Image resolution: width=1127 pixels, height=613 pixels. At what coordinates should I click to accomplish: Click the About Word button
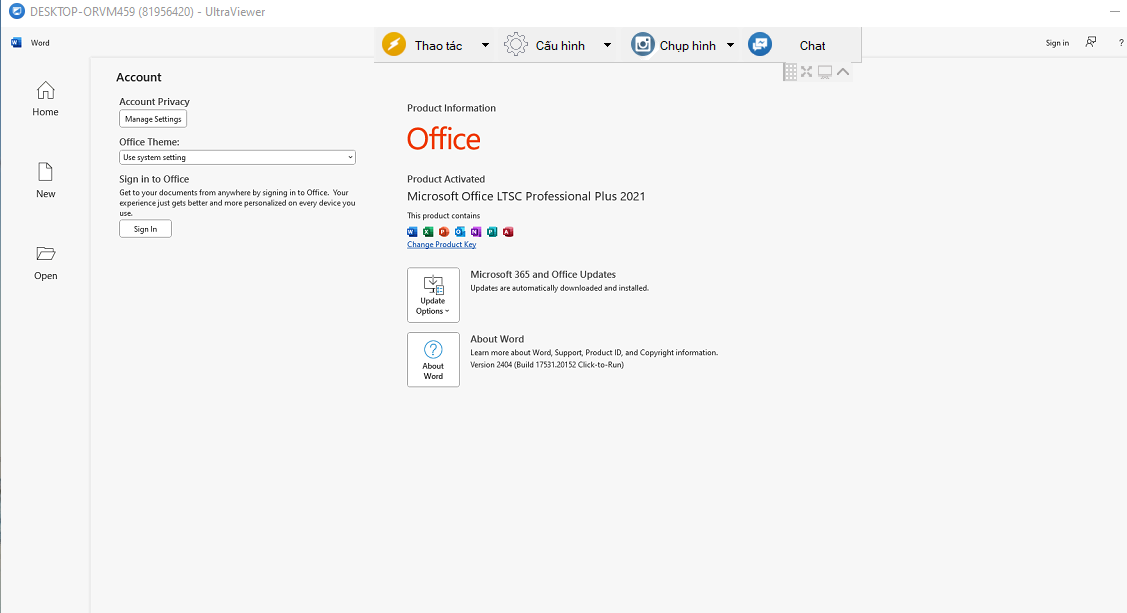click(x=433, y=359)
